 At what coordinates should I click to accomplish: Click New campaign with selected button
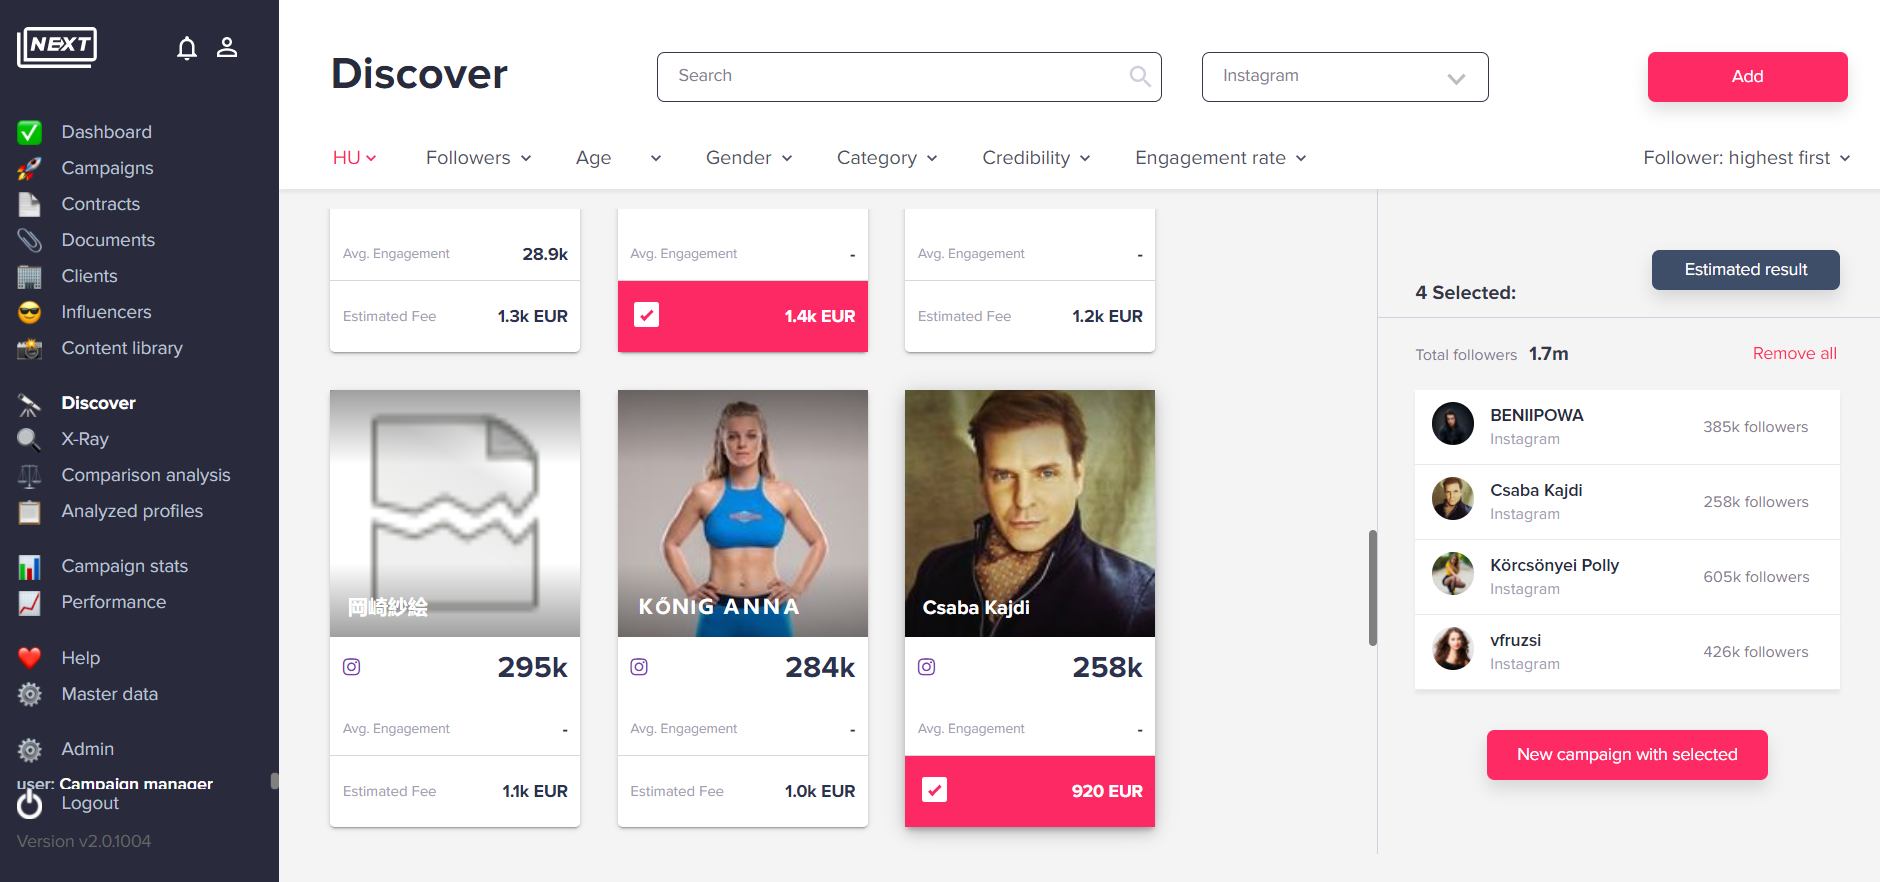pyautogui.click(x=1627, y=755)
